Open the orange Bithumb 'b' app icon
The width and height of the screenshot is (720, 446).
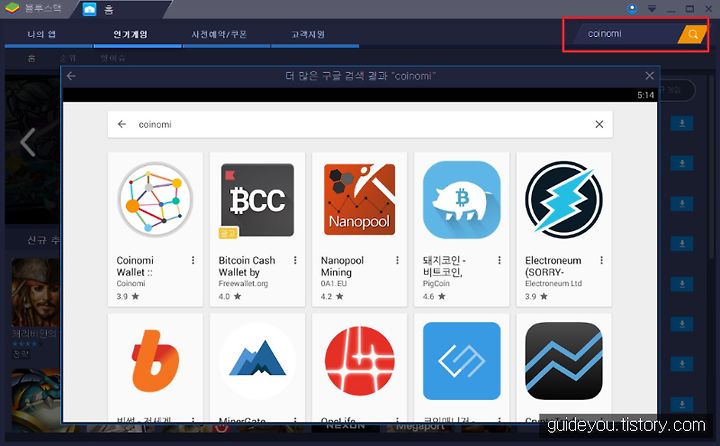coord(155,361)
